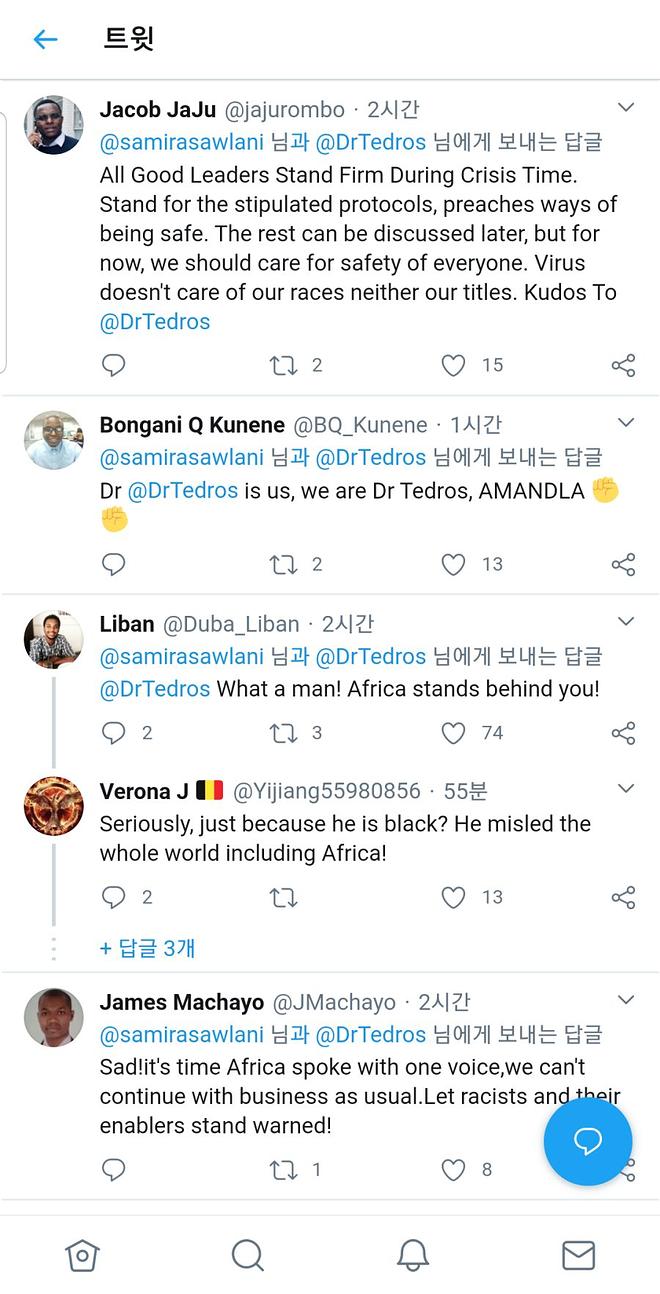This screenshot has width=660, height=1294.
Task: Reply to Jacob JaJu's tweet
Action: tap(114, 365)
